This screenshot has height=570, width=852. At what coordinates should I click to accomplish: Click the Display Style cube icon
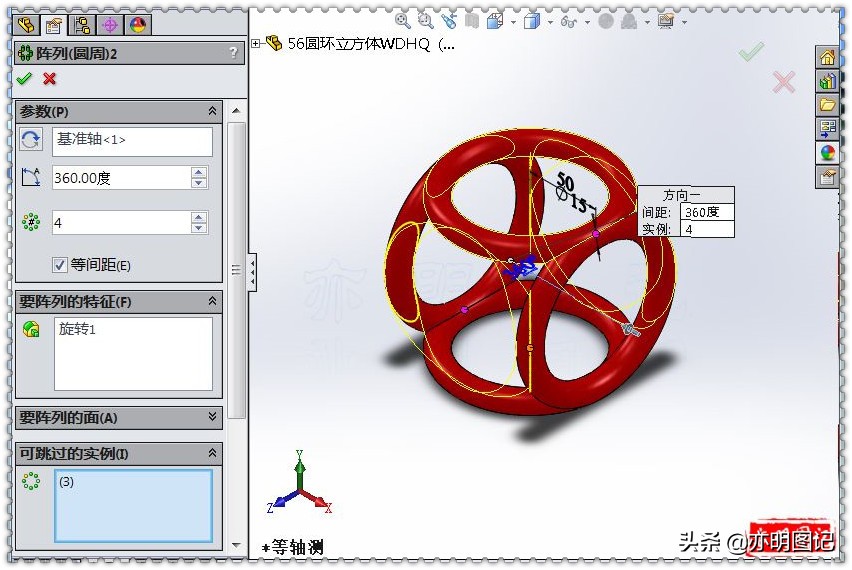[532, 21]
